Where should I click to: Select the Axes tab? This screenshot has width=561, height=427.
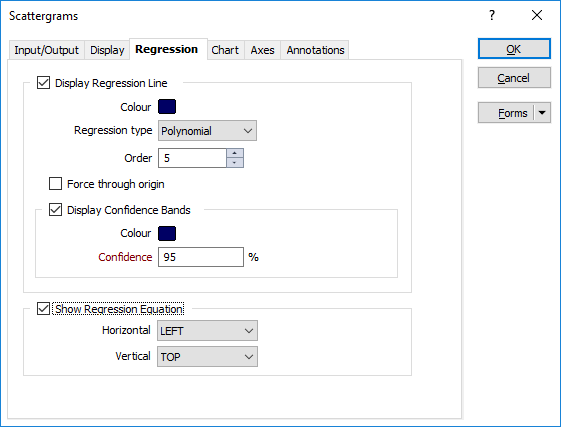coord(262,50)
